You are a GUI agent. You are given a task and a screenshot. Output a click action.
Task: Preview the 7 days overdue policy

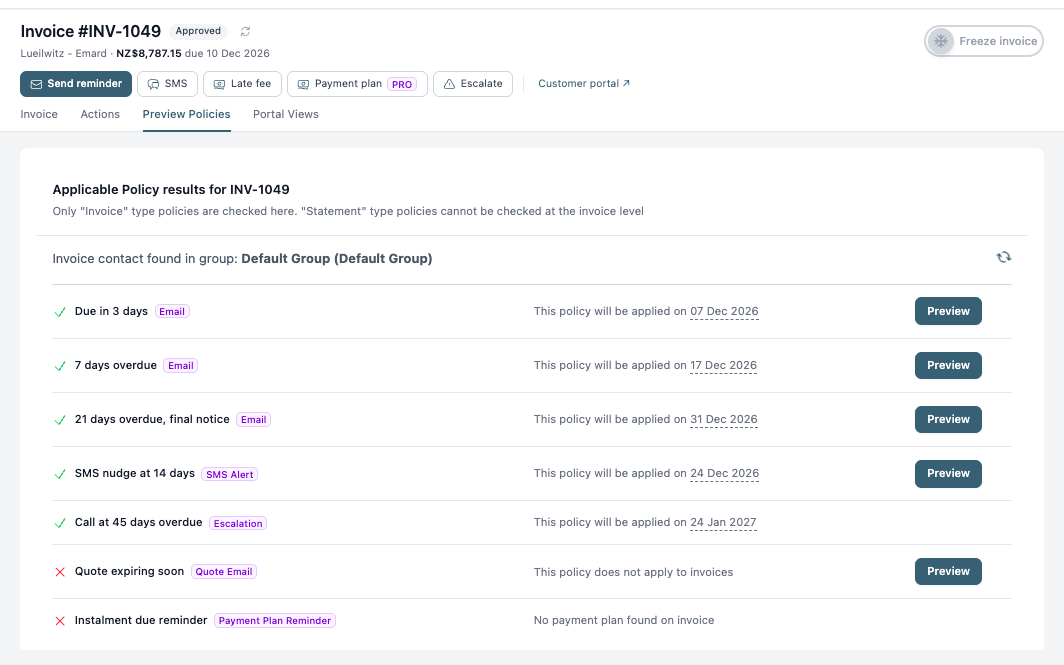coord(948,366)
